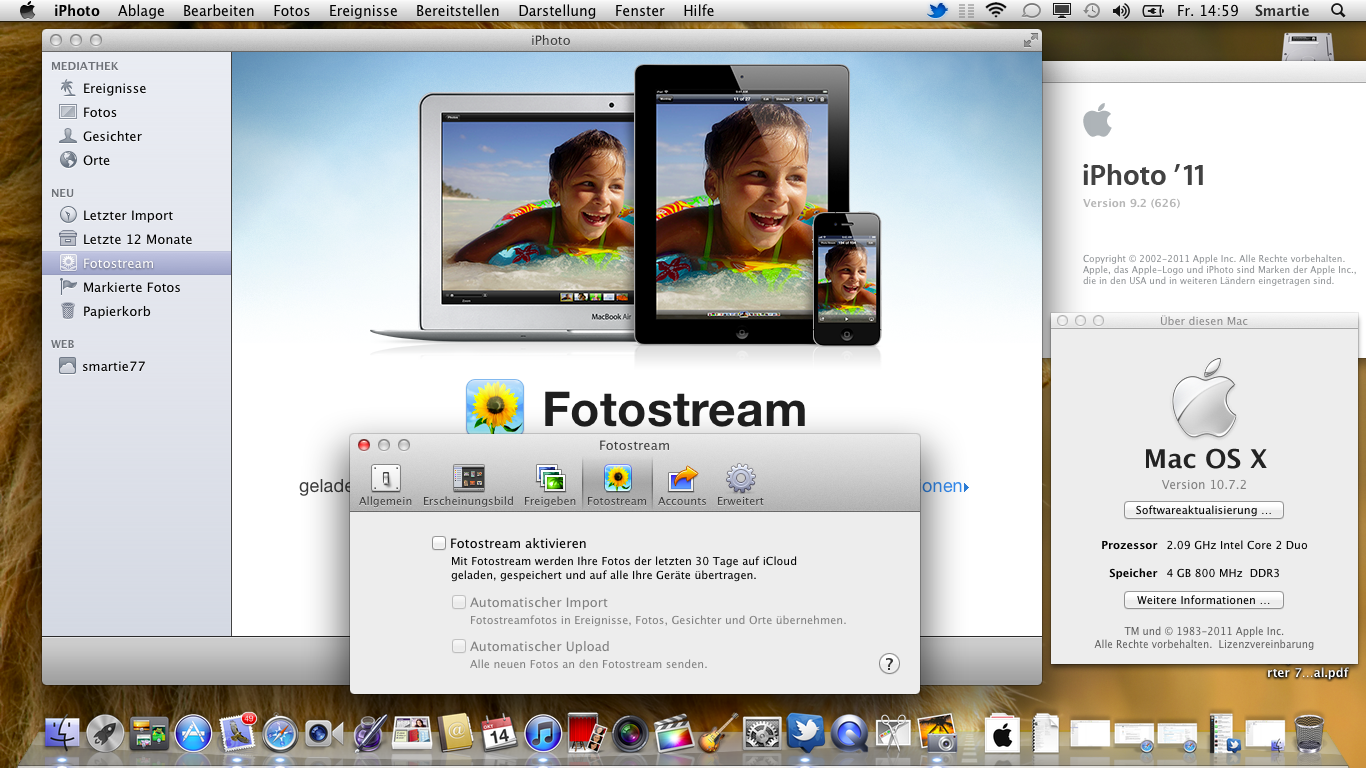Viewport: 1366px width, 768px height.
Task: Toggle the Automatischer Import checkbox
Action: tap(459, 602)
